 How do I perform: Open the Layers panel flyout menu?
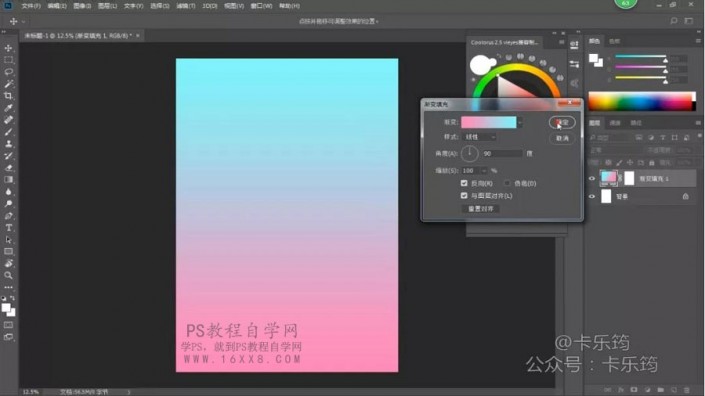(x=698, y=123)
